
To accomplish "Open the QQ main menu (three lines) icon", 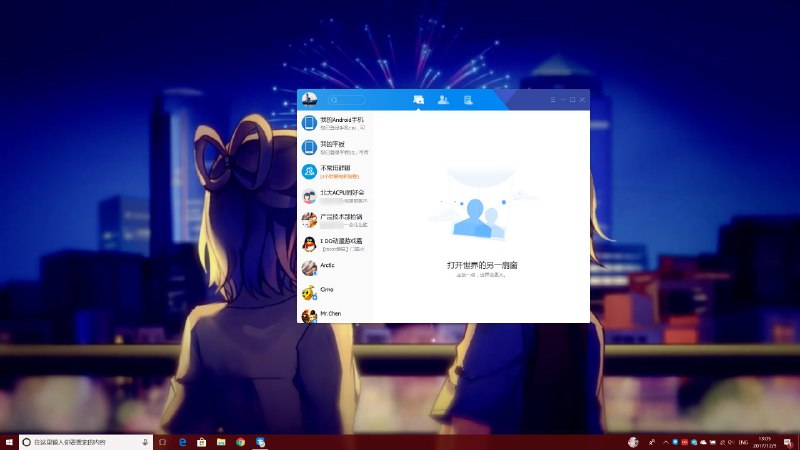I will 553,99.
